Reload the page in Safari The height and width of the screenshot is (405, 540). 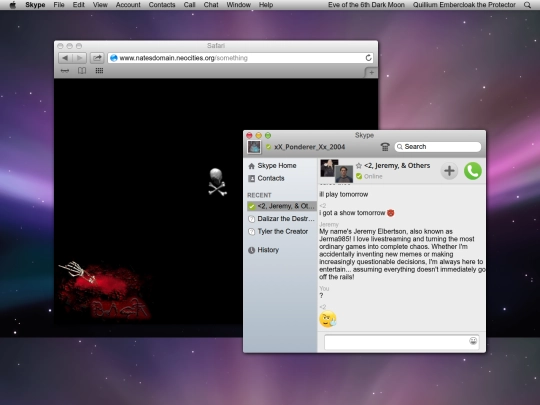click(368, 58)
